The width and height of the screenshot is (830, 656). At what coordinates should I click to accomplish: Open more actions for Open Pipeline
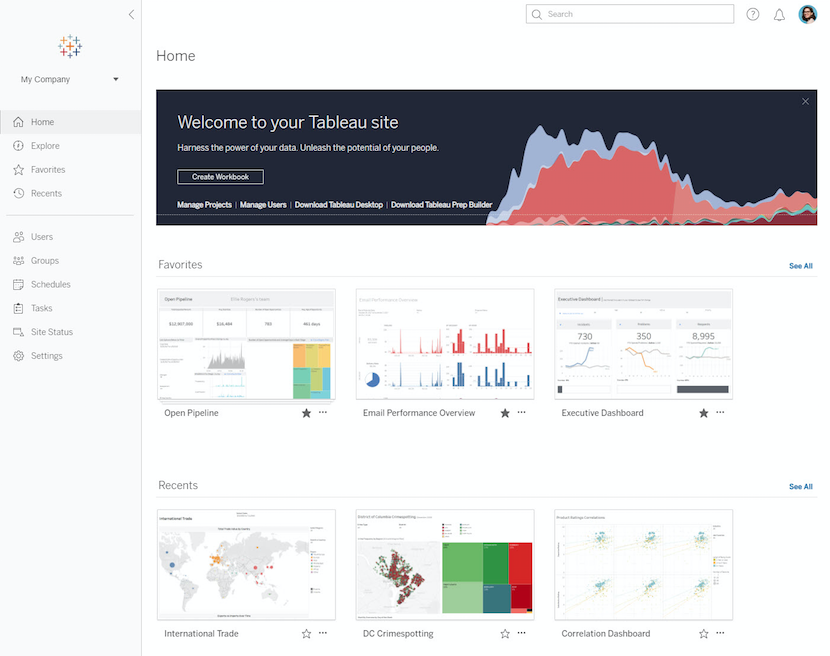click(x=323, y=412)
